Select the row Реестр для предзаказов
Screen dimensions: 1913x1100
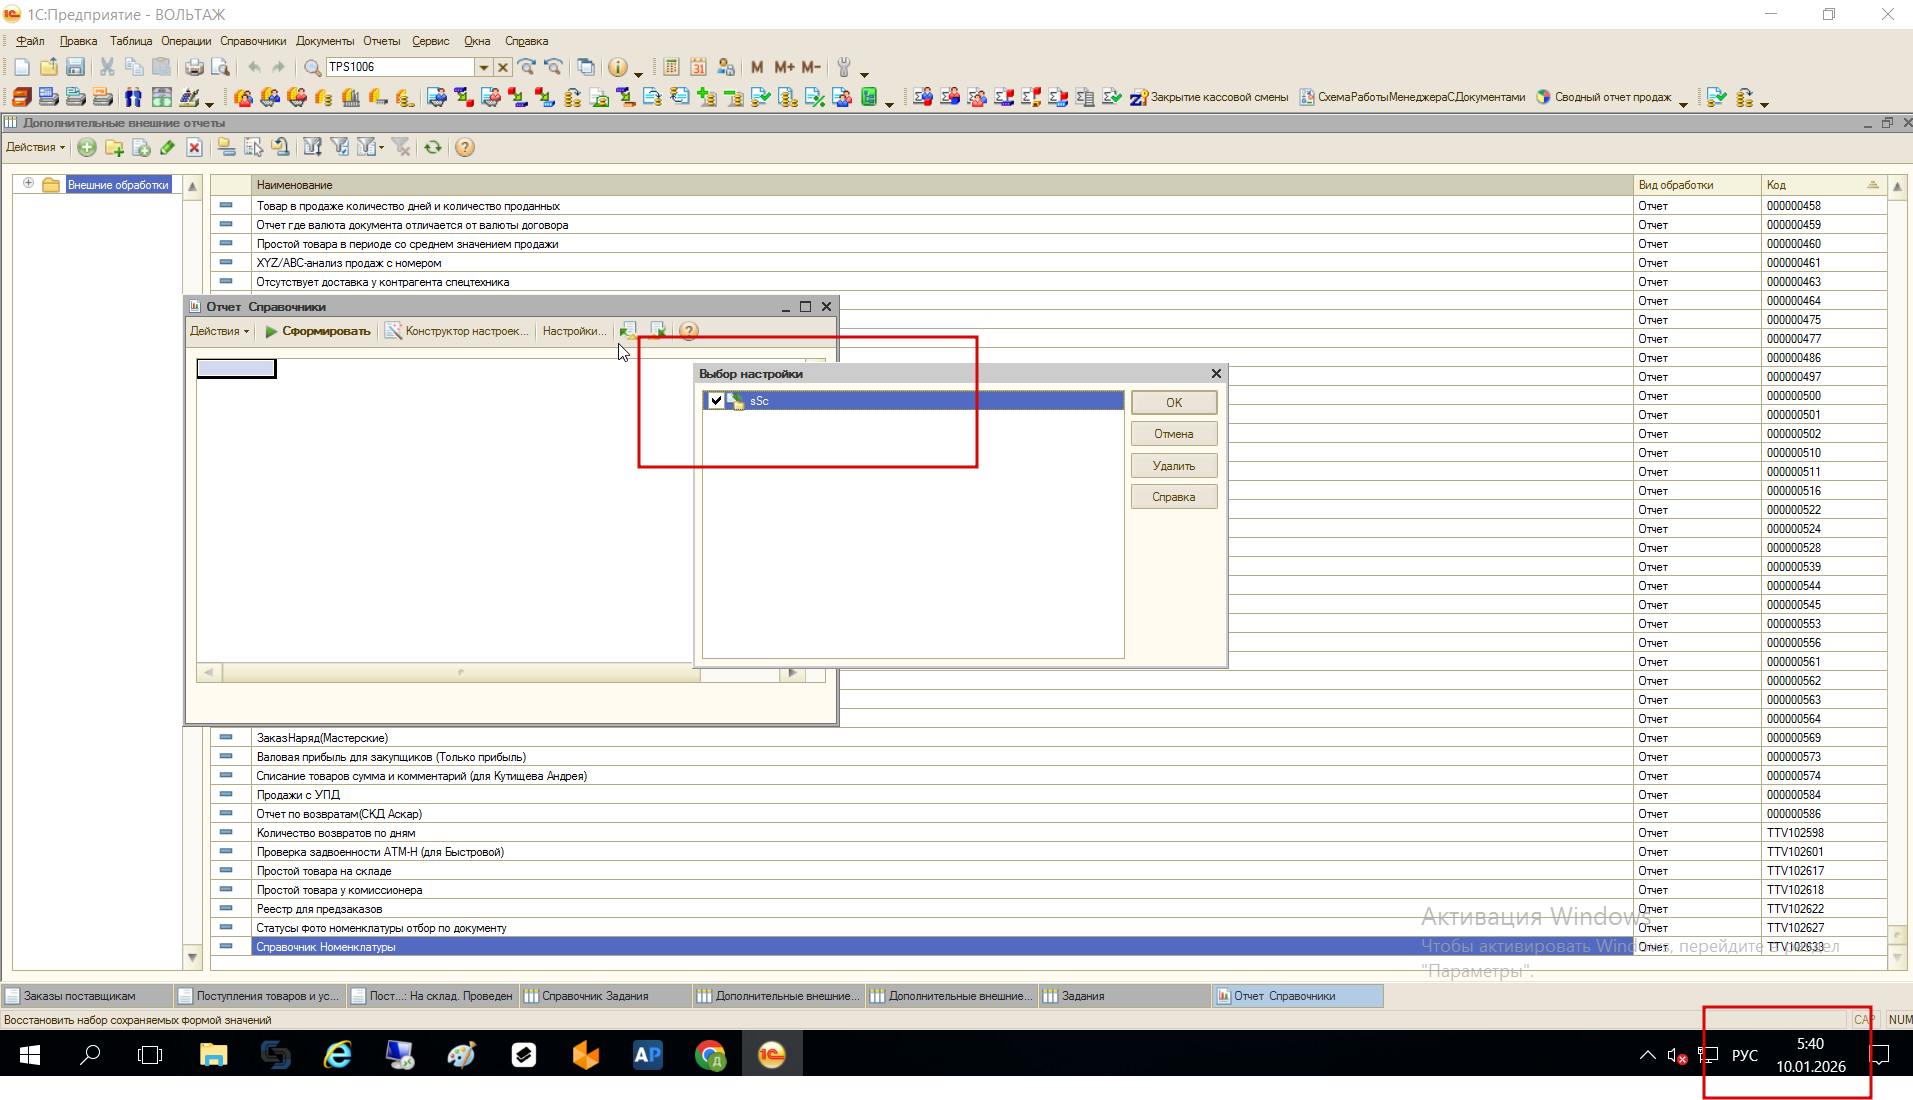coord(940,909)
